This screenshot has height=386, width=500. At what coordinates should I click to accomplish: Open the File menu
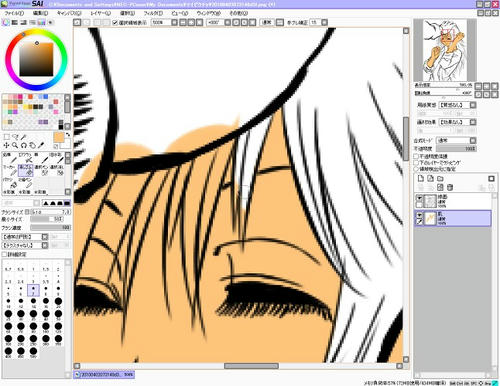click(14, 13)
